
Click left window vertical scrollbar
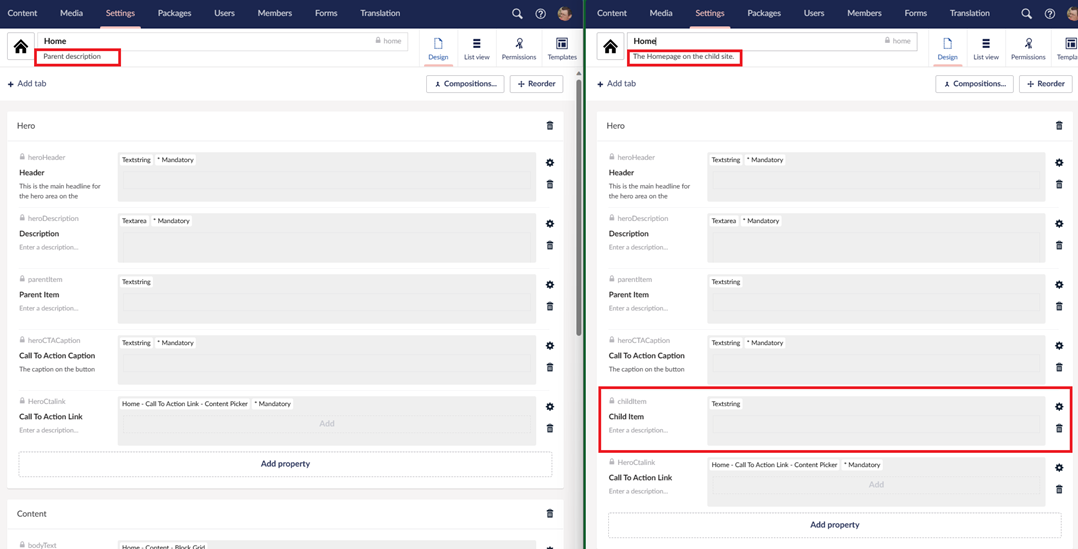580,208
